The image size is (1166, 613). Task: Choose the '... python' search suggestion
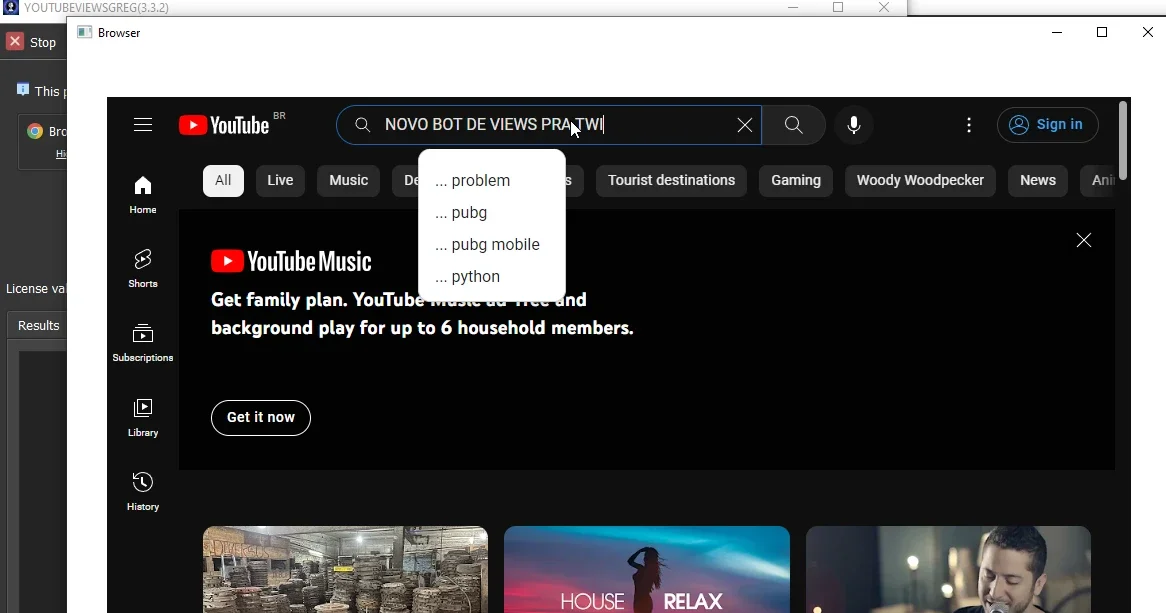(x=492, y=277)
